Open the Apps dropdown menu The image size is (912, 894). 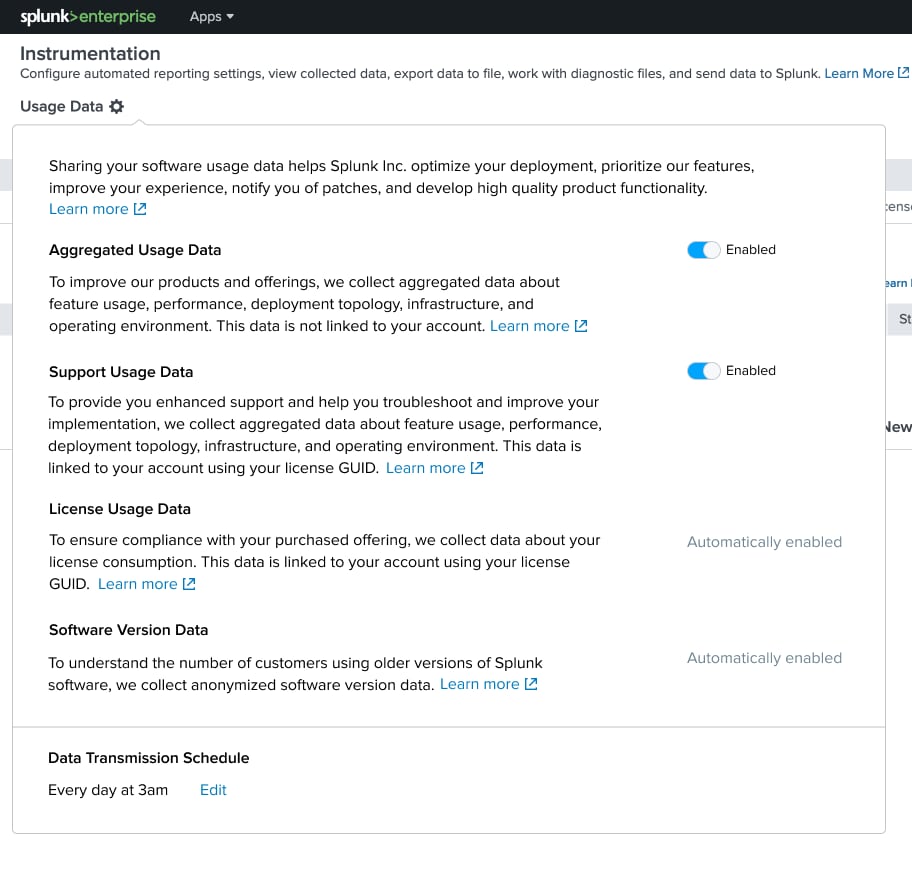coord(212,17)
